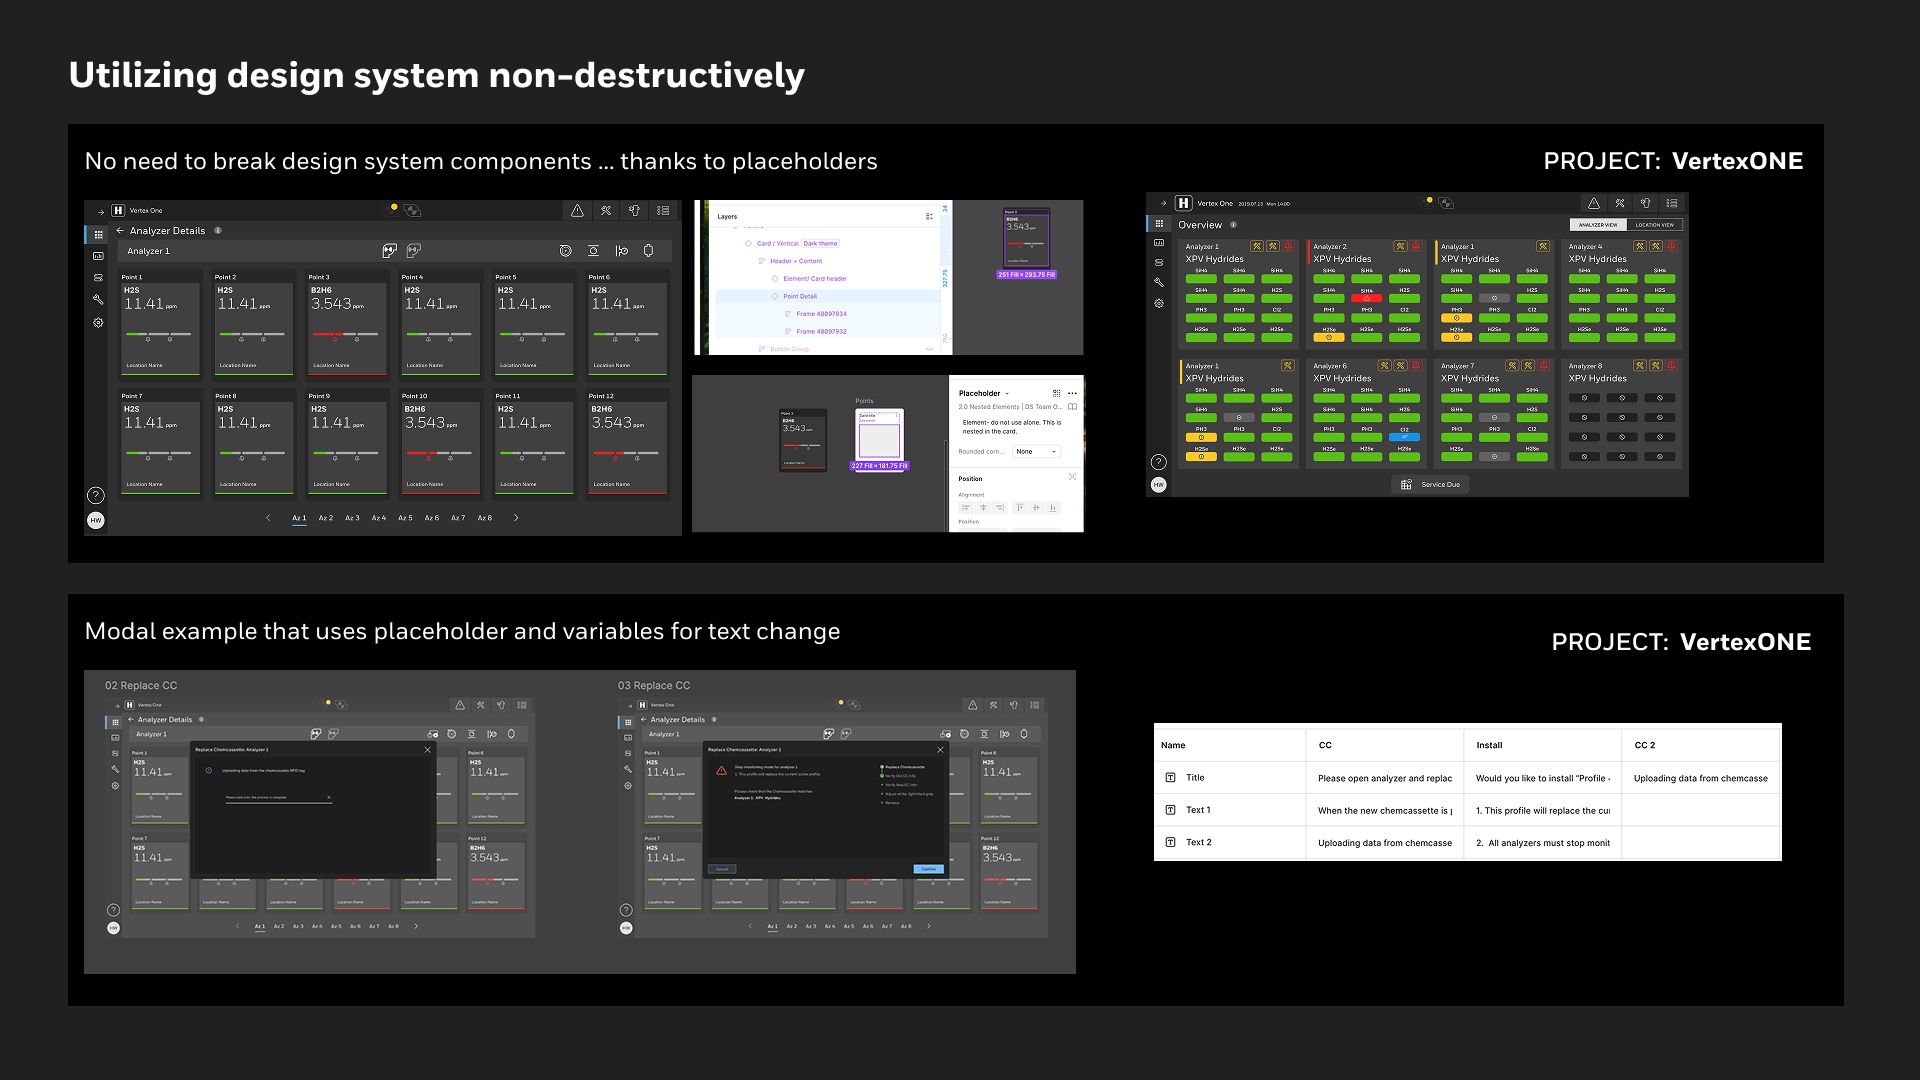Image resolution: width=1920 pixels, height=1080 pixels.
Task: Click warning triangle icon in Analyzer Details header
Action: click(577, 211)
